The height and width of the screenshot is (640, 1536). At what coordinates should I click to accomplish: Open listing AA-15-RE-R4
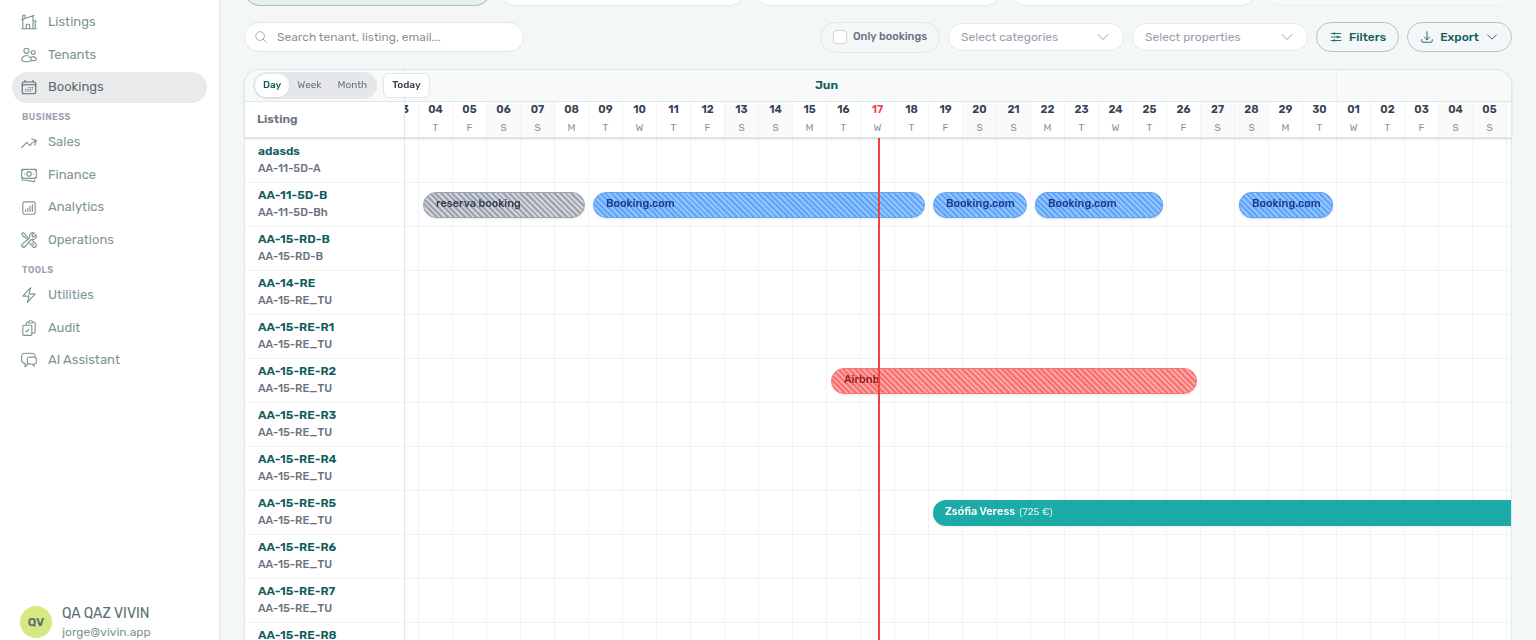click(297, 460)
